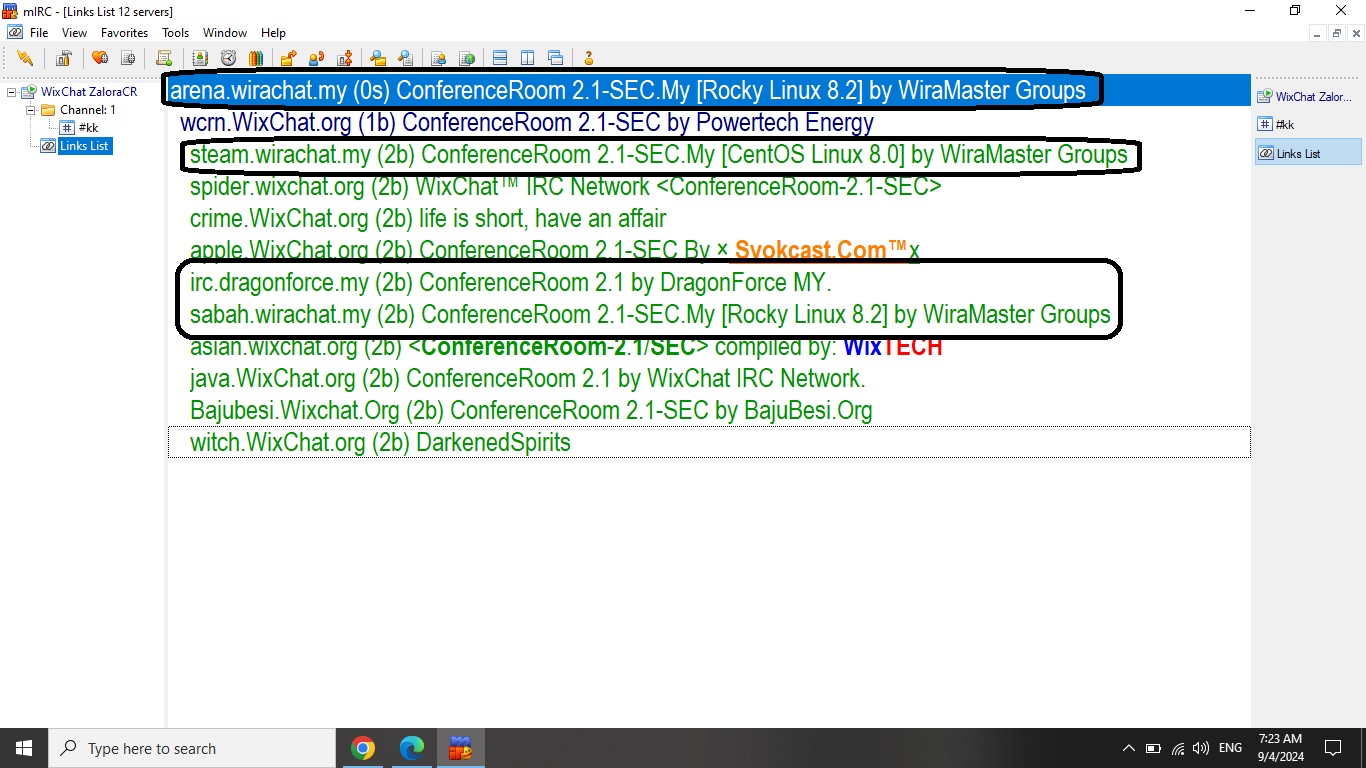Open Microsoft Edge from the taskbar
1366x768 pixels.
(x=411, y=748)
